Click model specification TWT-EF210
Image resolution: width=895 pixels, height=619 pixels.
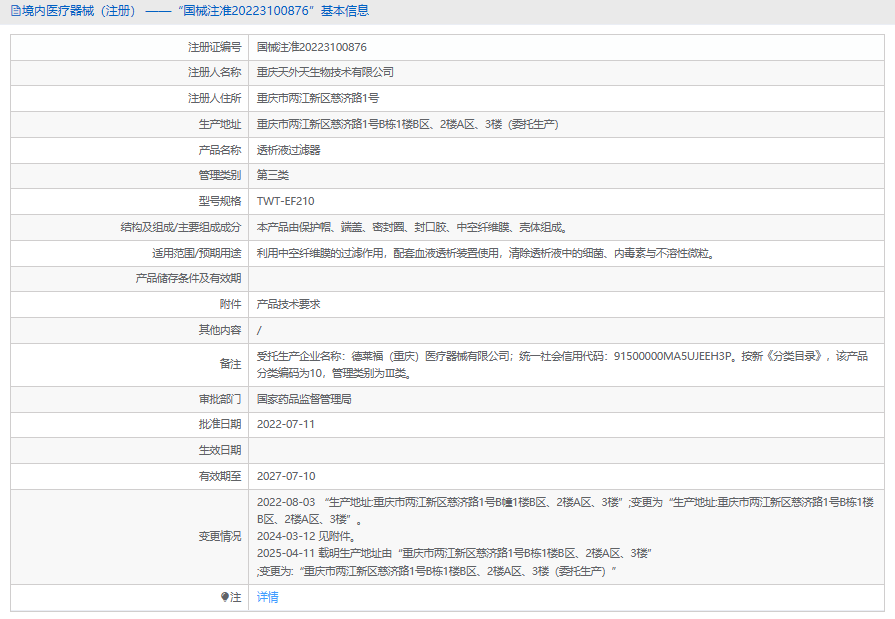[285, 201]
